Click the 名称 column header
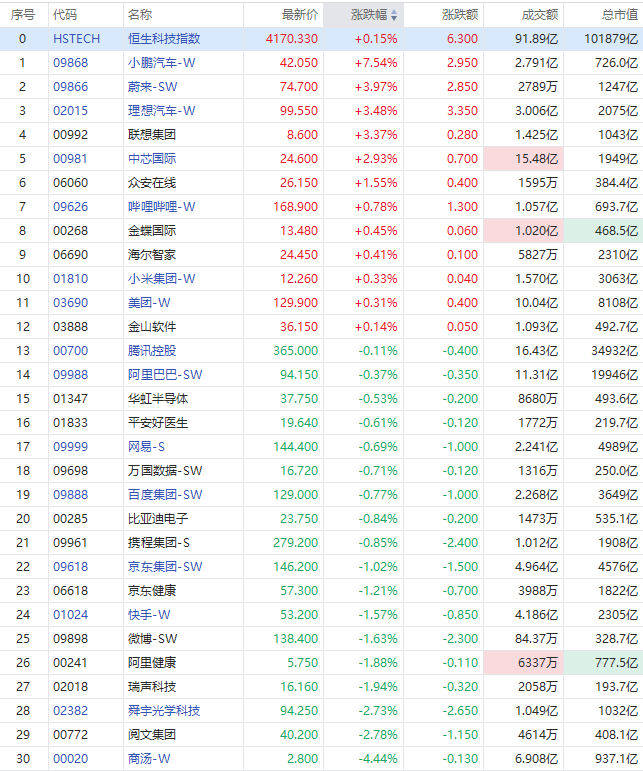The width and height of the screenshot is (643, 771). point(140,15)
